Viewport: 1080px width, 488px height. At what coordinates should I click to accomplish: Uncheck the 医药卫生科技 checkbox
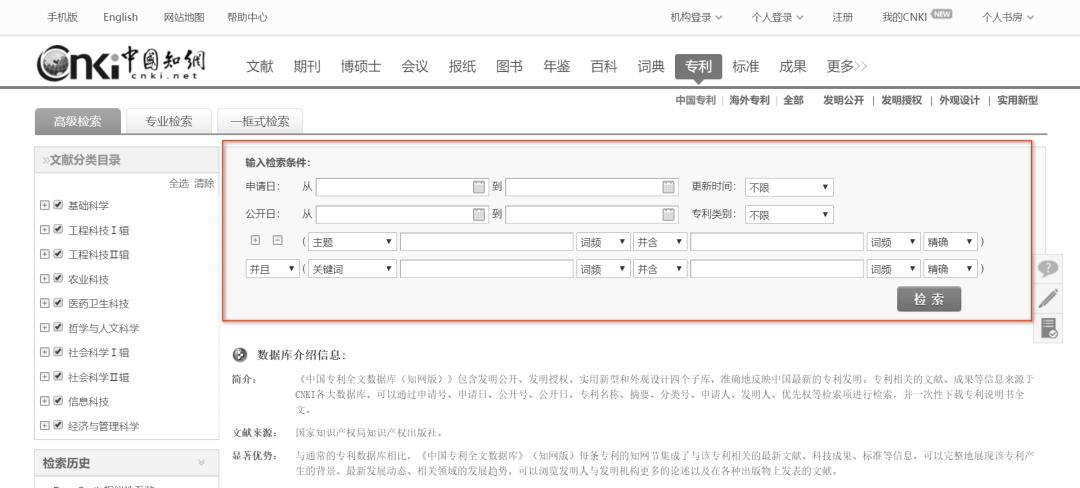click(x=59, y=303)
